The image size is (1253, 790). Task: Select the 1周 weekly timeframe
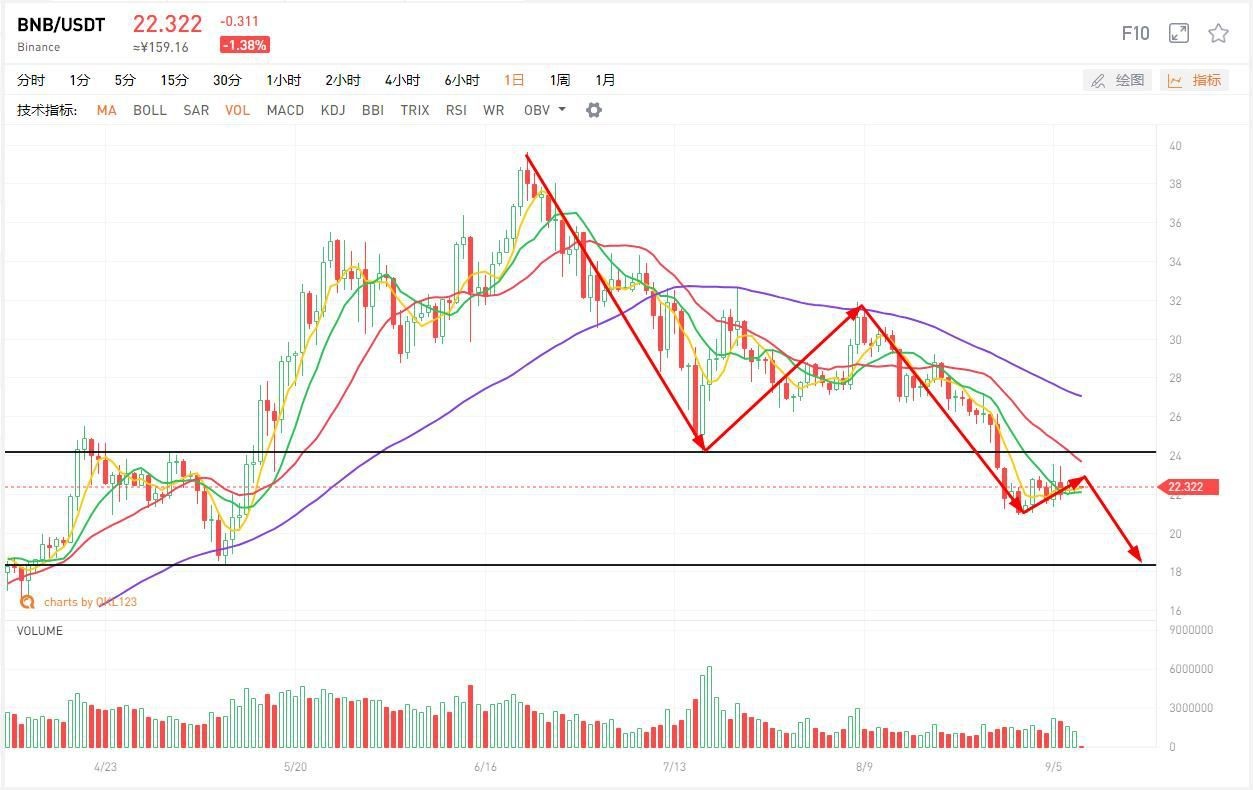560,80
